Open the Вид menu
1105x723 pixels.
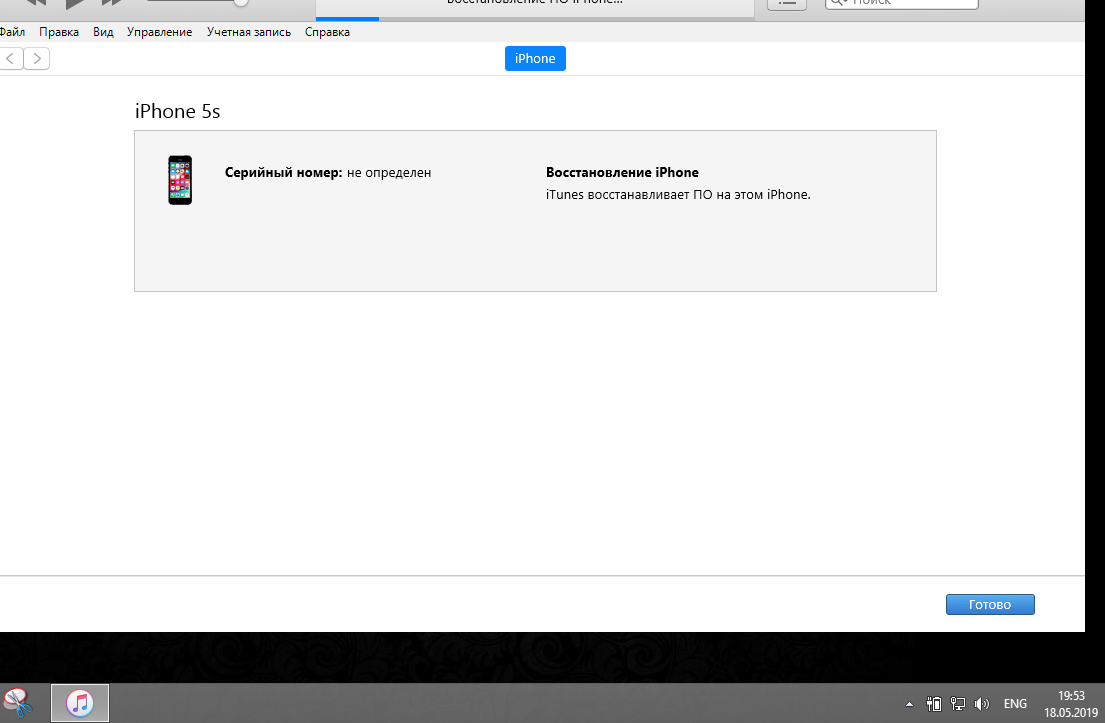tap(103, 32)
